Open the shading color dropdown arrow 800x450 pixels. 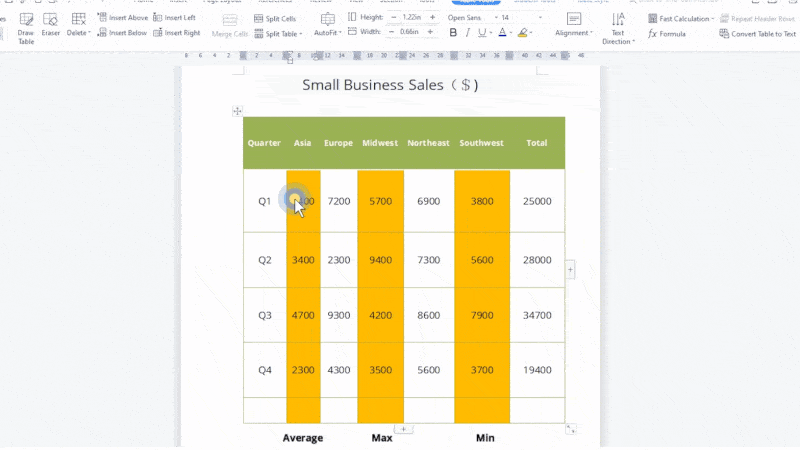531,33
